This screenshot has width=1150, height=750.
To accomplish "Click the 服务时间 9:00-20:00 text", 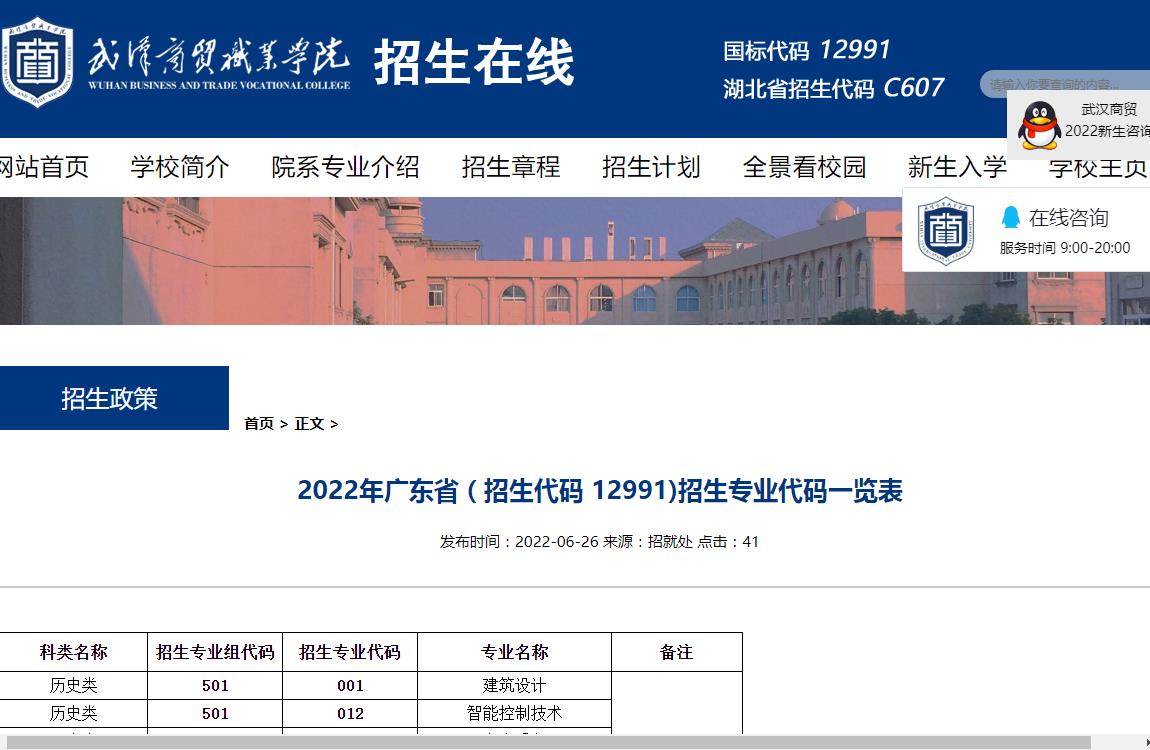I will pyautogui.click(x=1064, y=248).
